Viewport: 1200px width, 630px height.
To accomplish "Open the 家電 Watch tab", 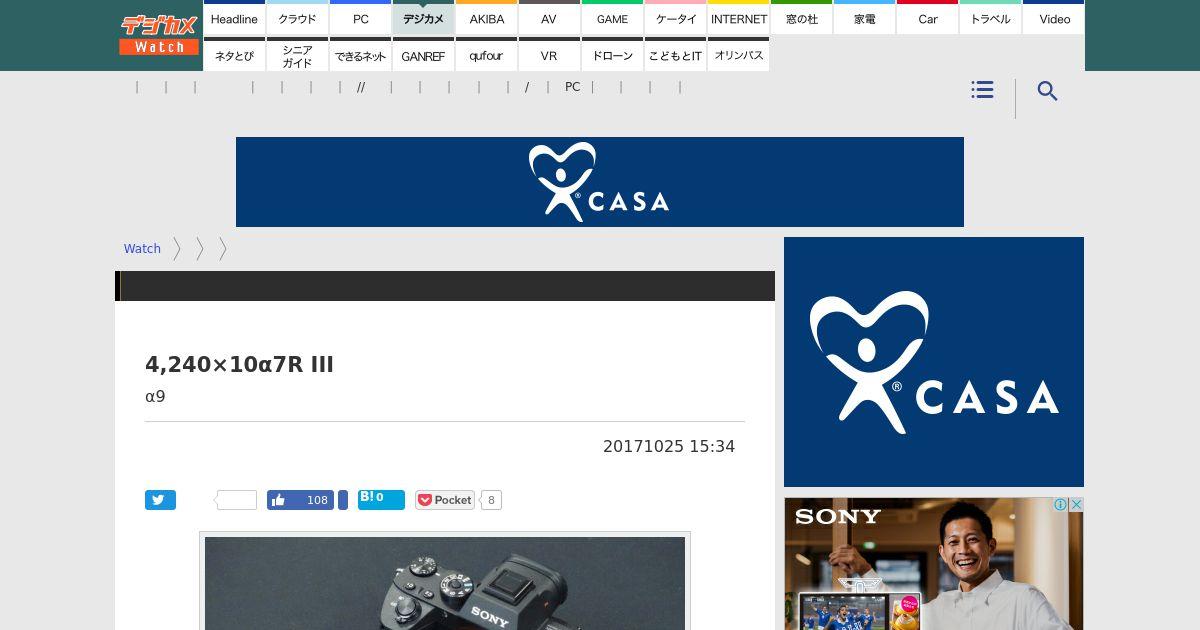I will point(864,18).
